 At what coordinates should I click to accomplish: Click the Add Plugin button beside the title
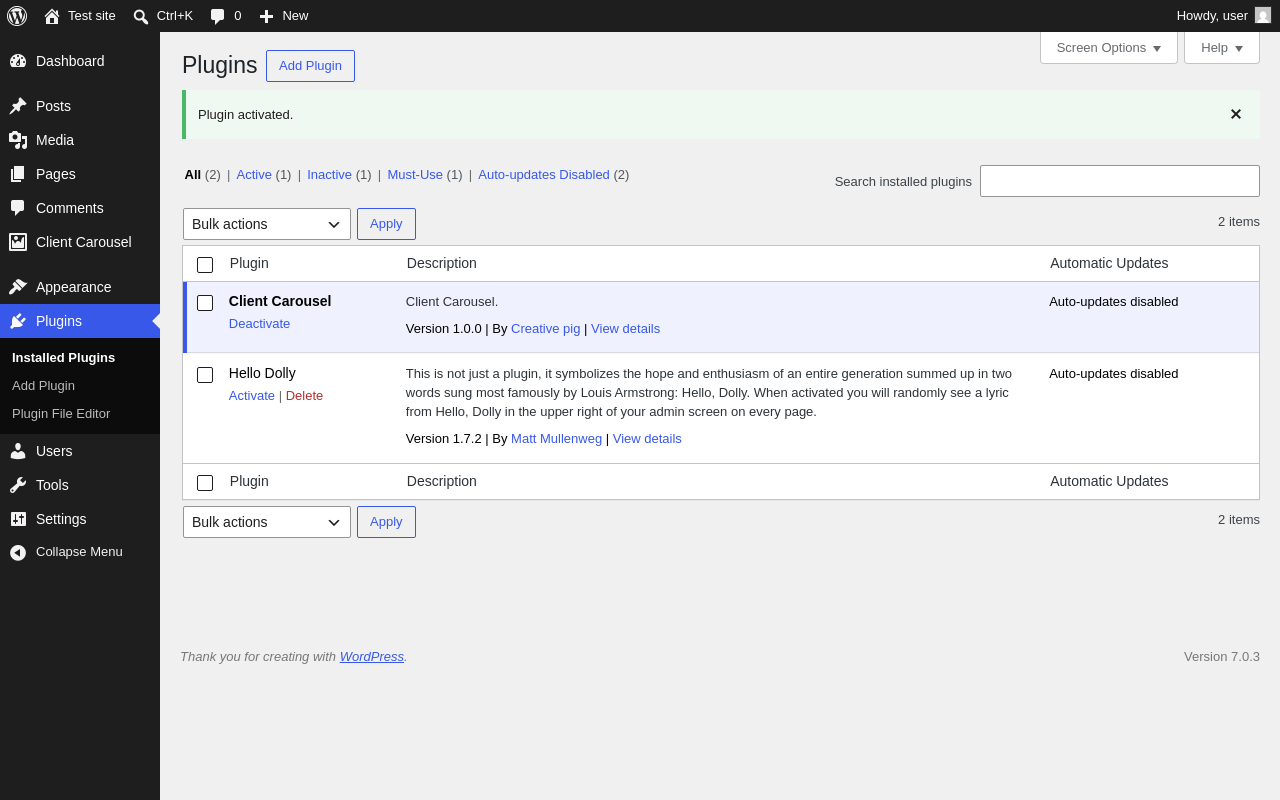coord(310,66)
